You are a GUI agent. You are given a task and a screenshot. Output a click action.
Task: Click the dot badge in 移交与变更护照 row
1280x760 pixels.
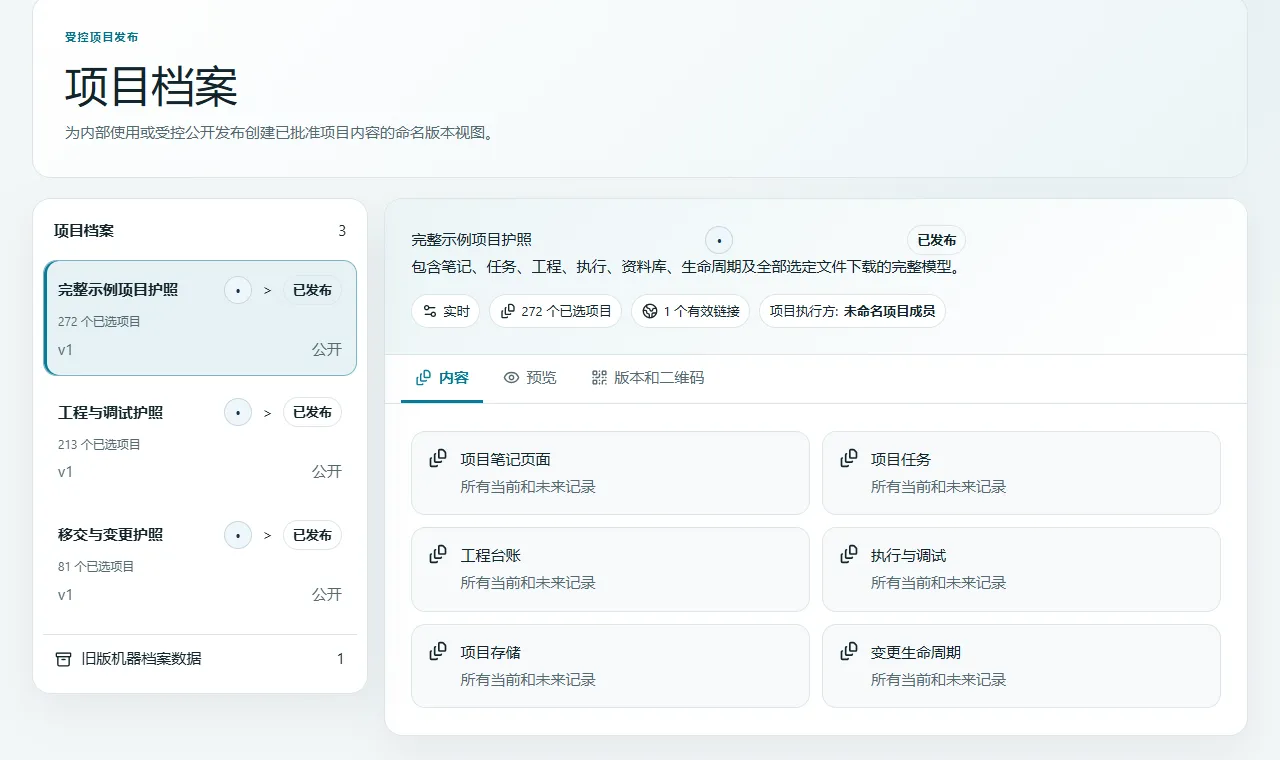point(238,535)
